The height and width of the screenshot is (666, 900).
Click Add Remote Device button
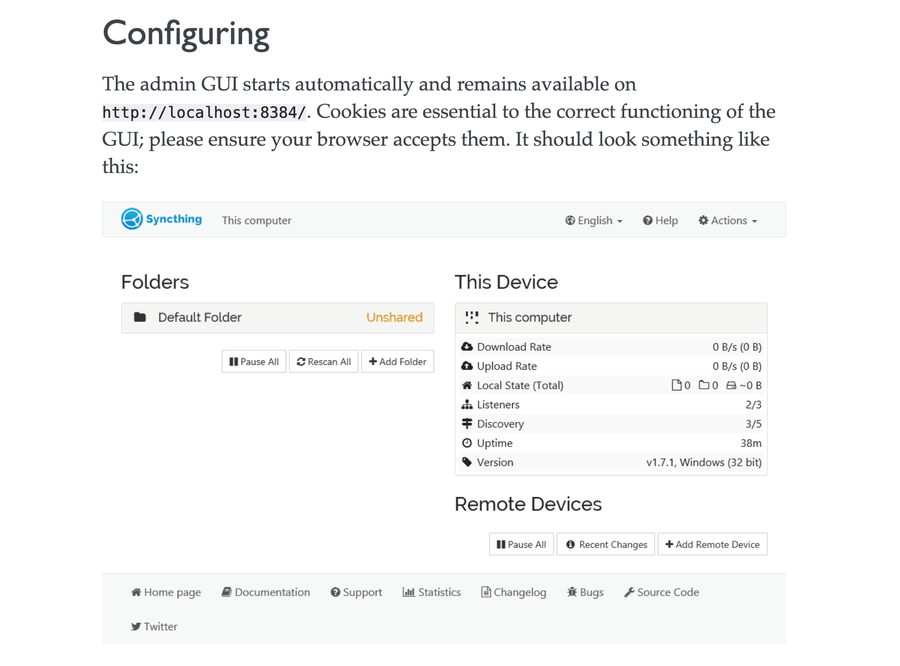pos(712,544)
